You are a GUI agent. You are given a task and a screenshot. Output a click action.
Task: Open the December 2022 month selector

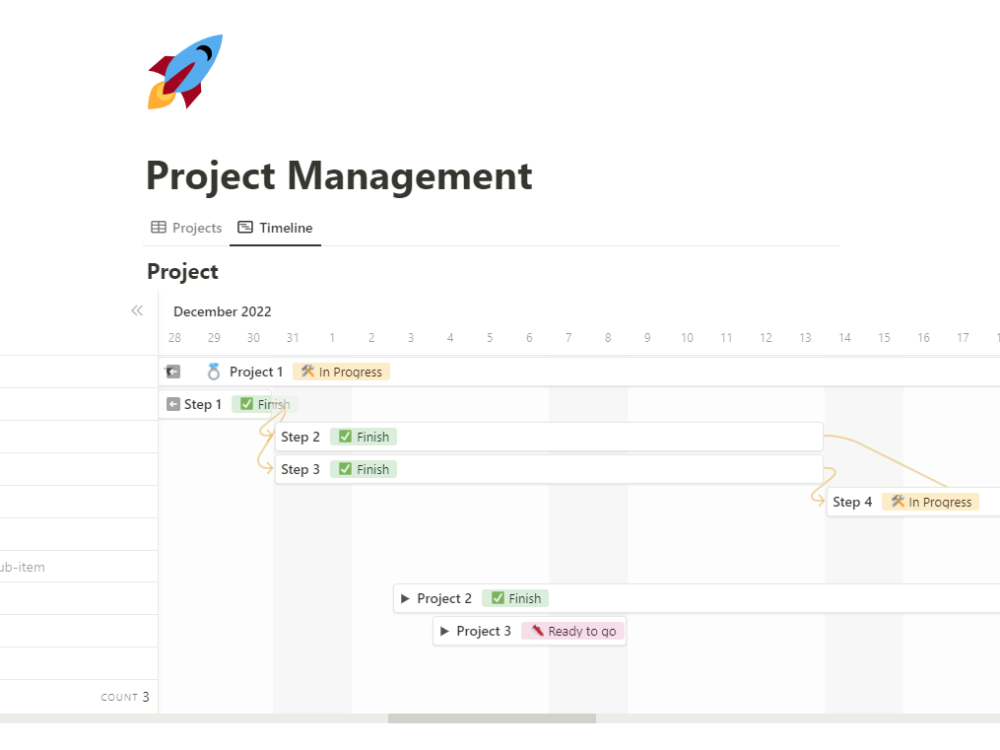222,311
